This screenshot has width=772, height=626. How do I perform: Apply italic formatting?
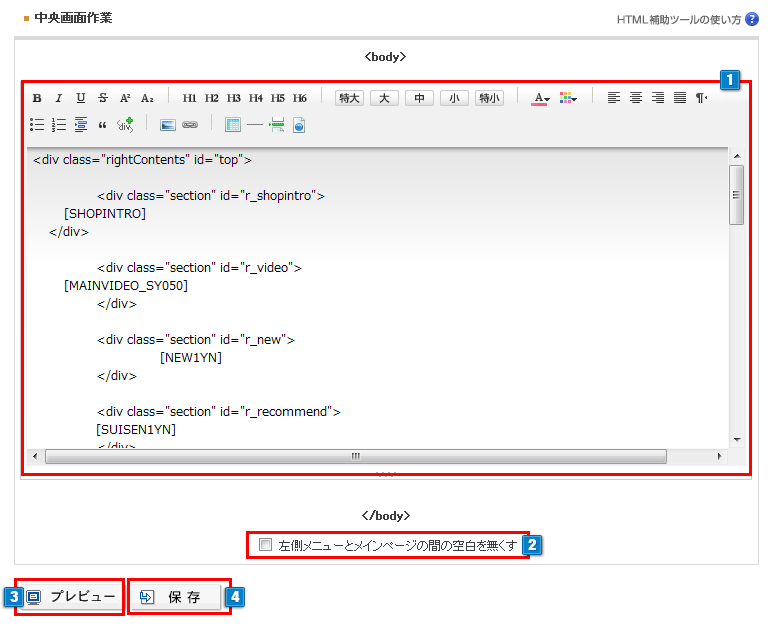pos(58,98)
